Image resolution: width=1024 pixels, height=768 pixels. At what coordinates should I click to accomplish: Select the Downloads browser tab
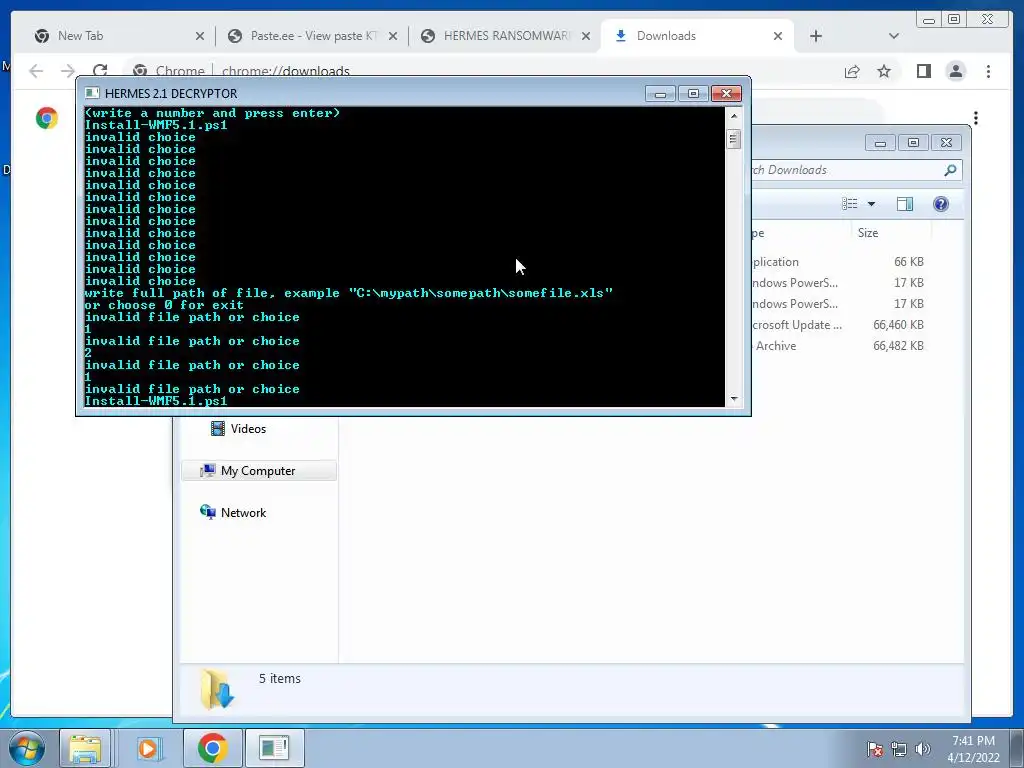[x=697, y=36]
